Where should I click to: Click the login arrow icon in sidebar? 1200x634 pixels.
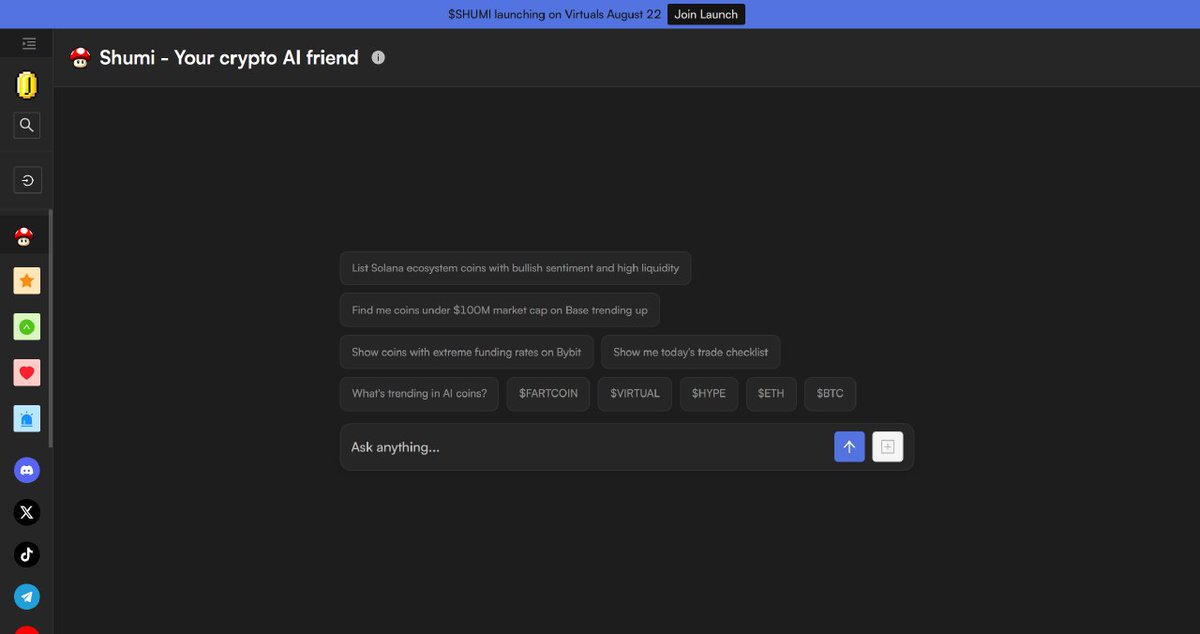pyautogui.click(x=27, y=181)
